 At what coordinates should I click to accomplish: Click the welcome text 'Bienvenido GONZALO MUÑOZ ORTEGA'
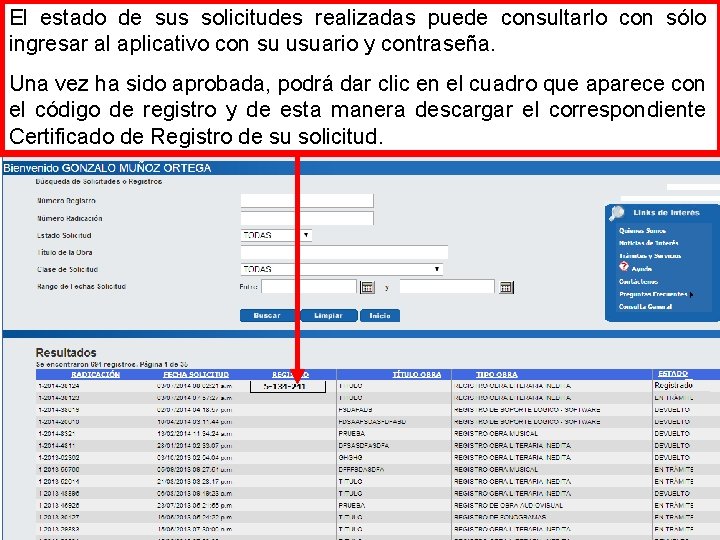[x=107, y=168]
